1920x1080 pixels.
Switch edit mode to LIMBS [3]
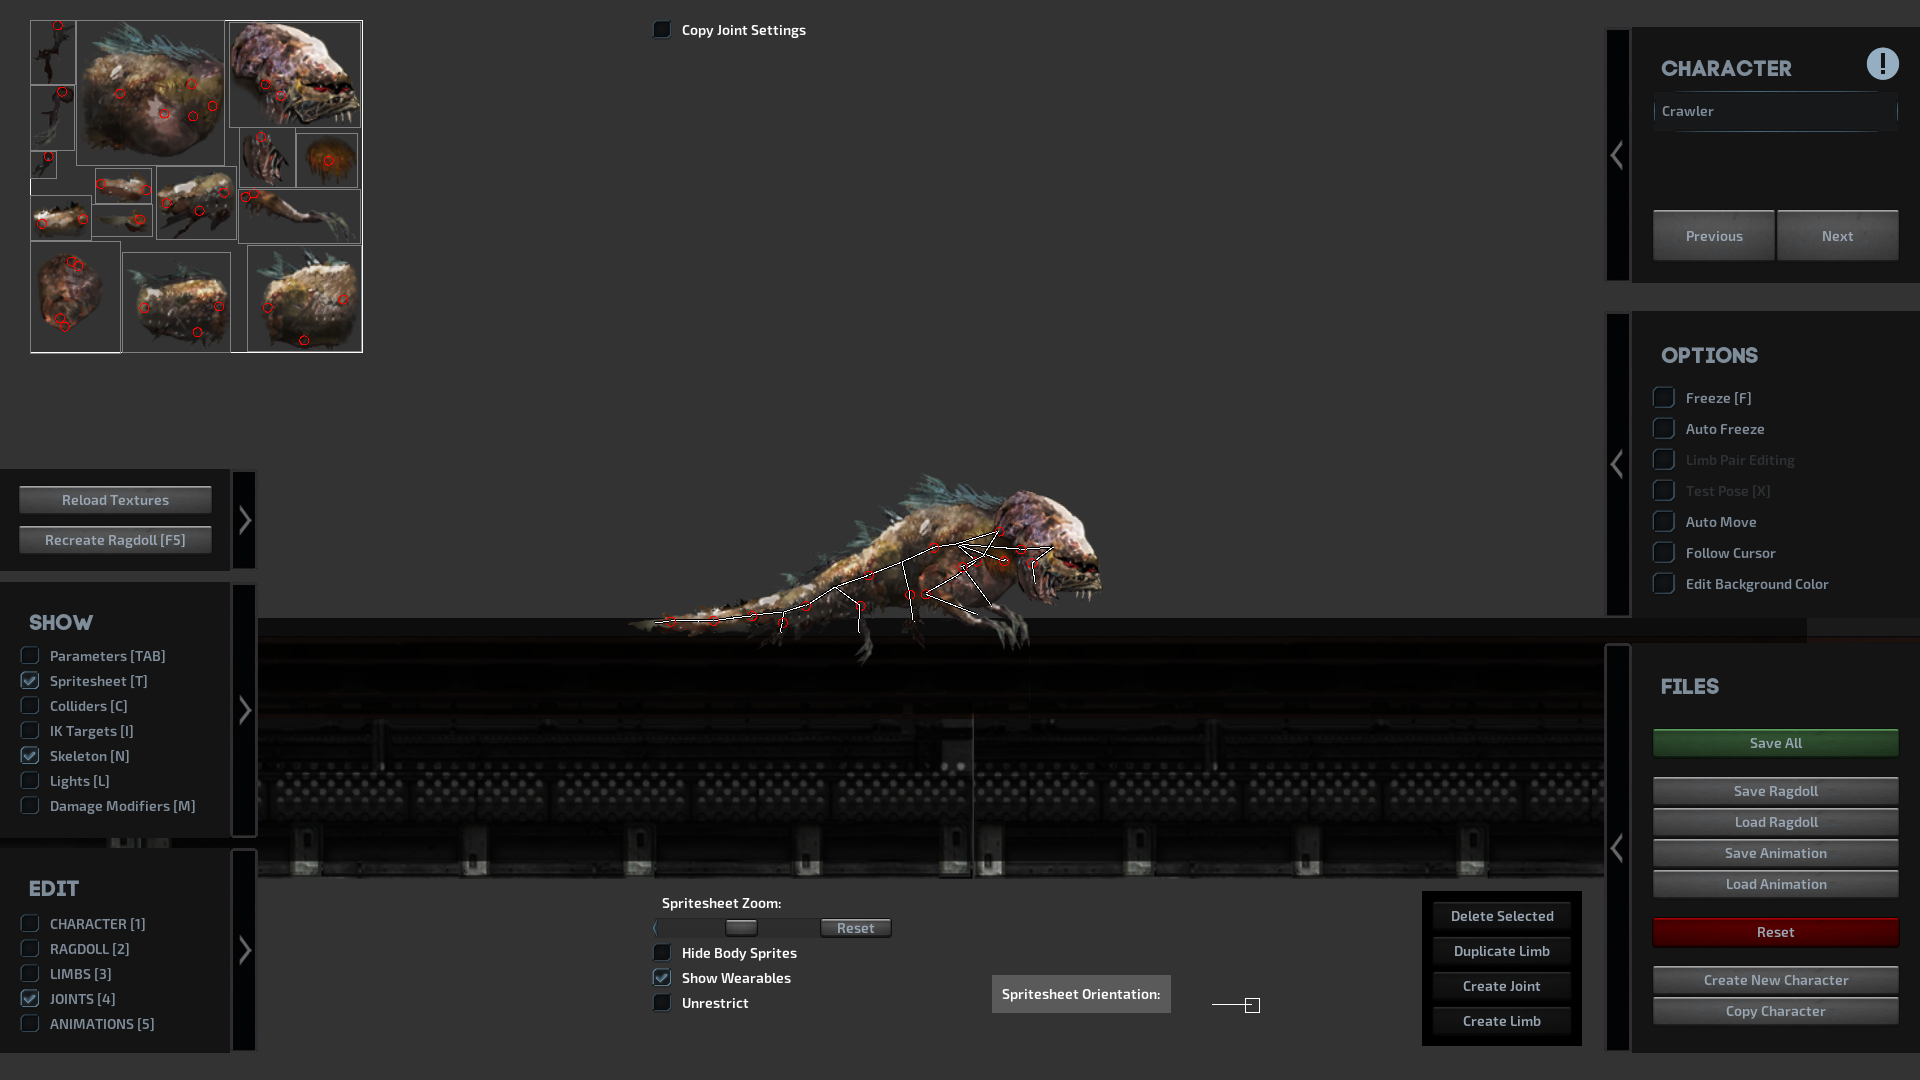[x=30, y=974]
